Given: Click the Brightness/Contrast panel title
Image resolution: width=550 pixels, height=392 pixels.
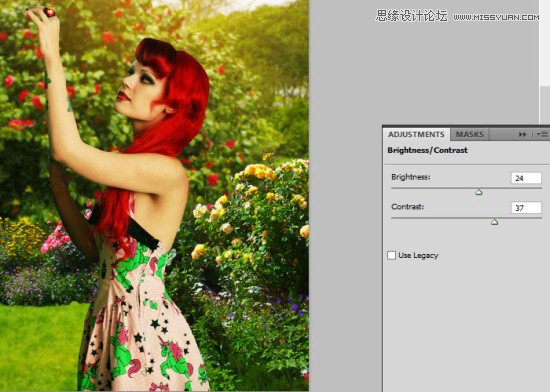Looking at the screenshot, I should point(427,150).
